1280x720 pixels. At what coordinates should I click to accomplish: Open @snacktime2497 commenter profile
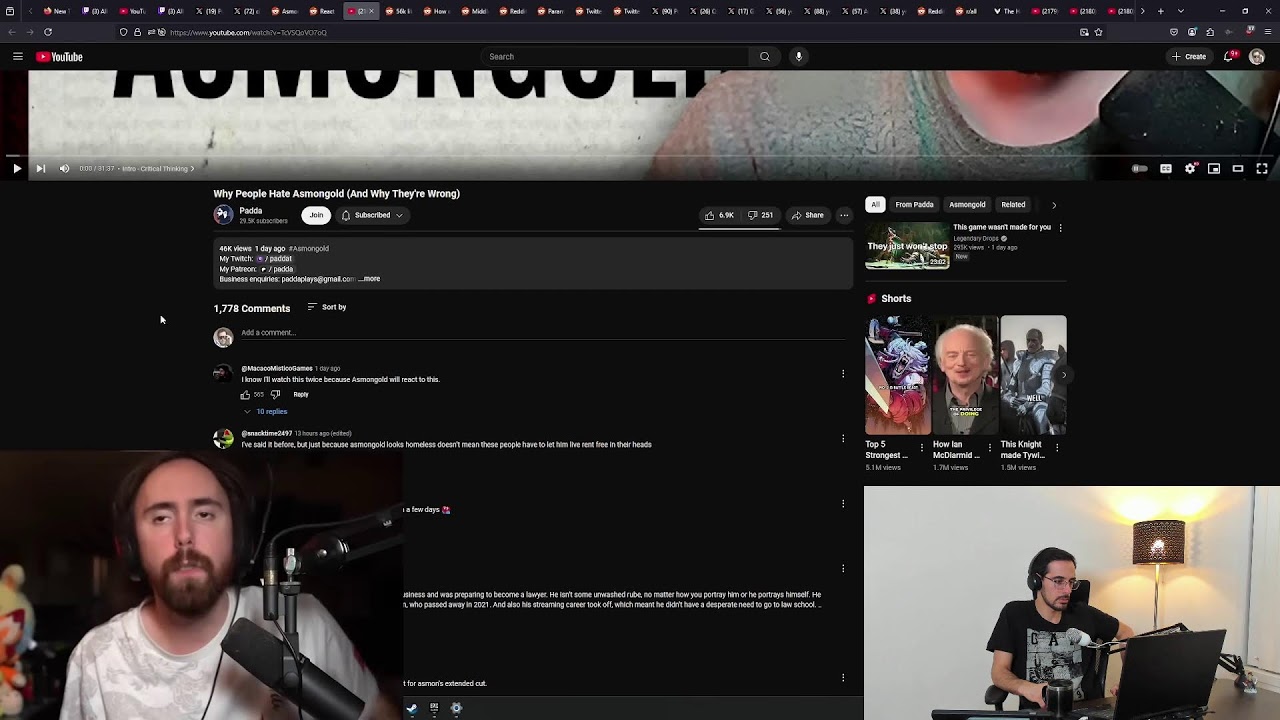(266, 434)
